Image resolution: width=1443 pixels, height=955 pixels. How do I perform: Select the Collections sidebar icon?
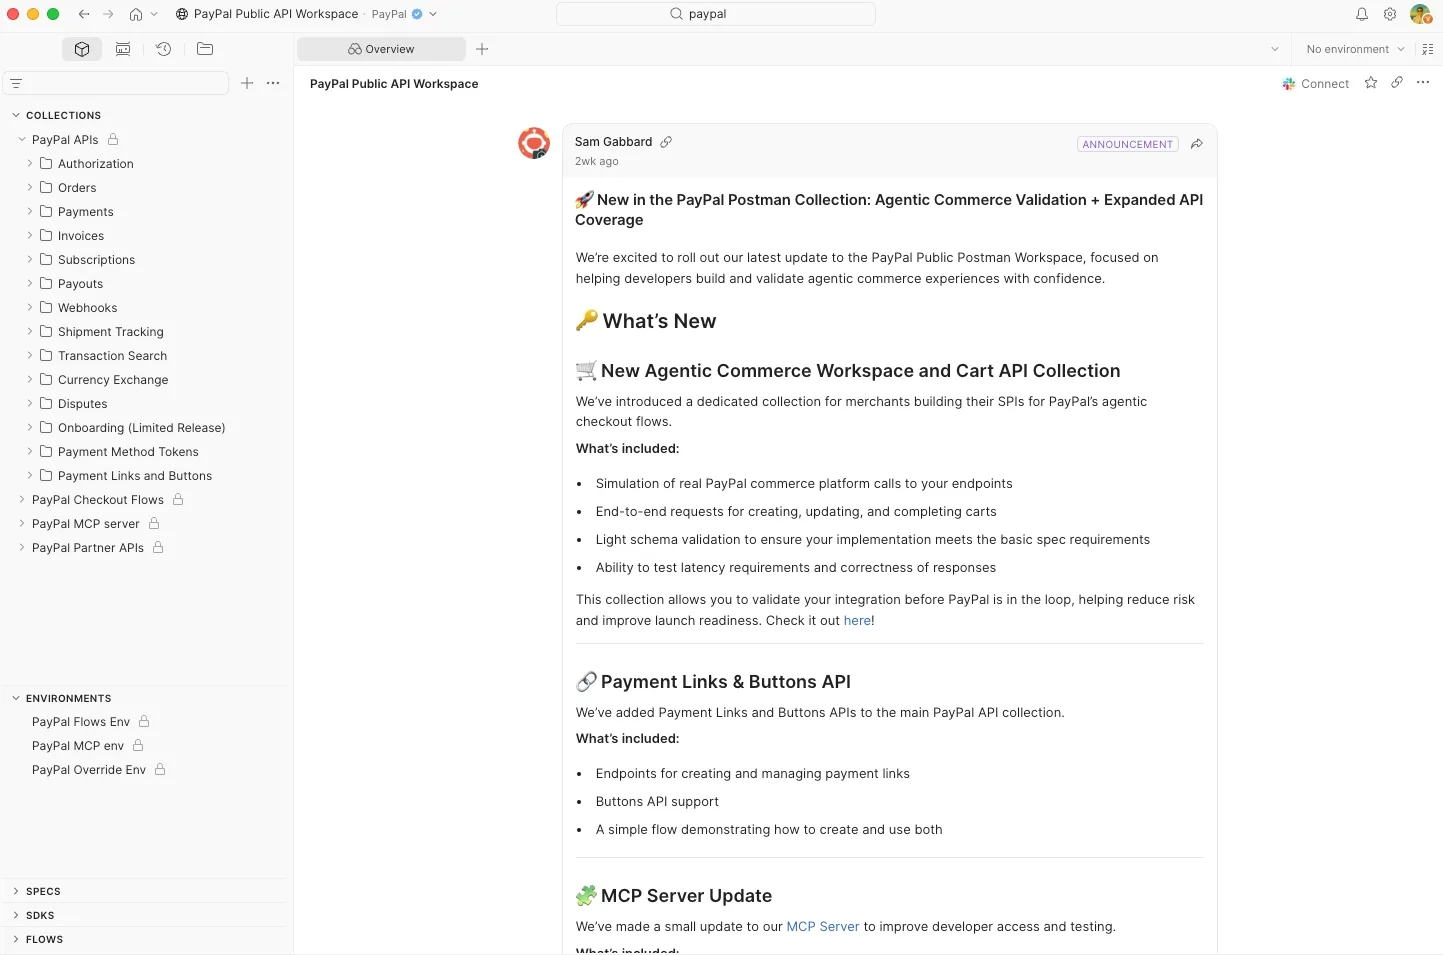[82, 49]
